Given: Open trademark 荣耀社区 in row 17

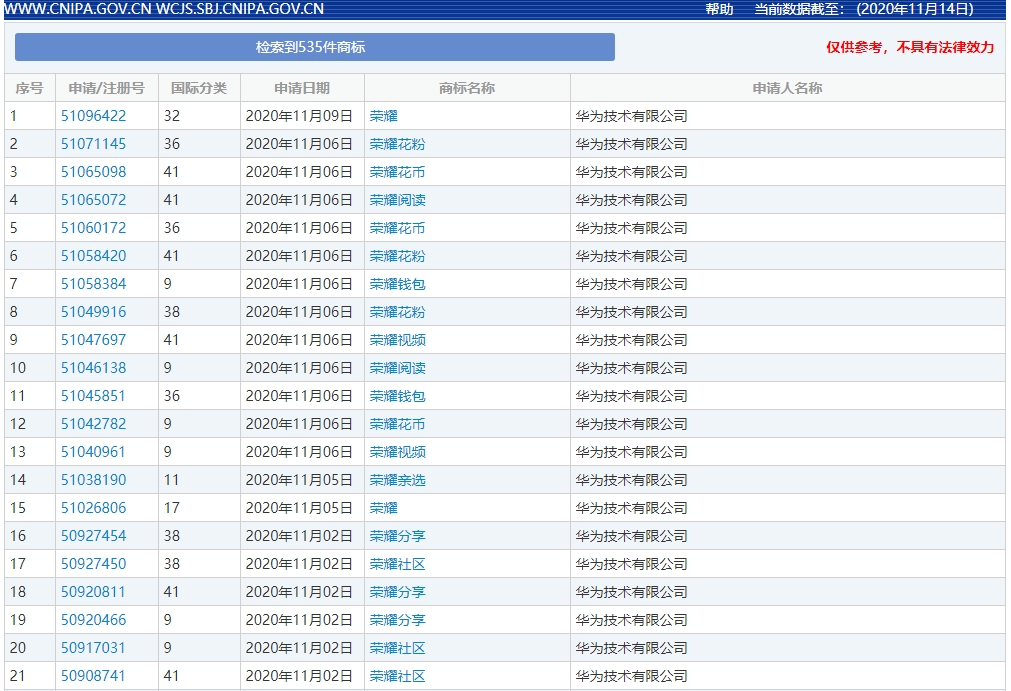Looking at the screenshot, I should [397, 564].
